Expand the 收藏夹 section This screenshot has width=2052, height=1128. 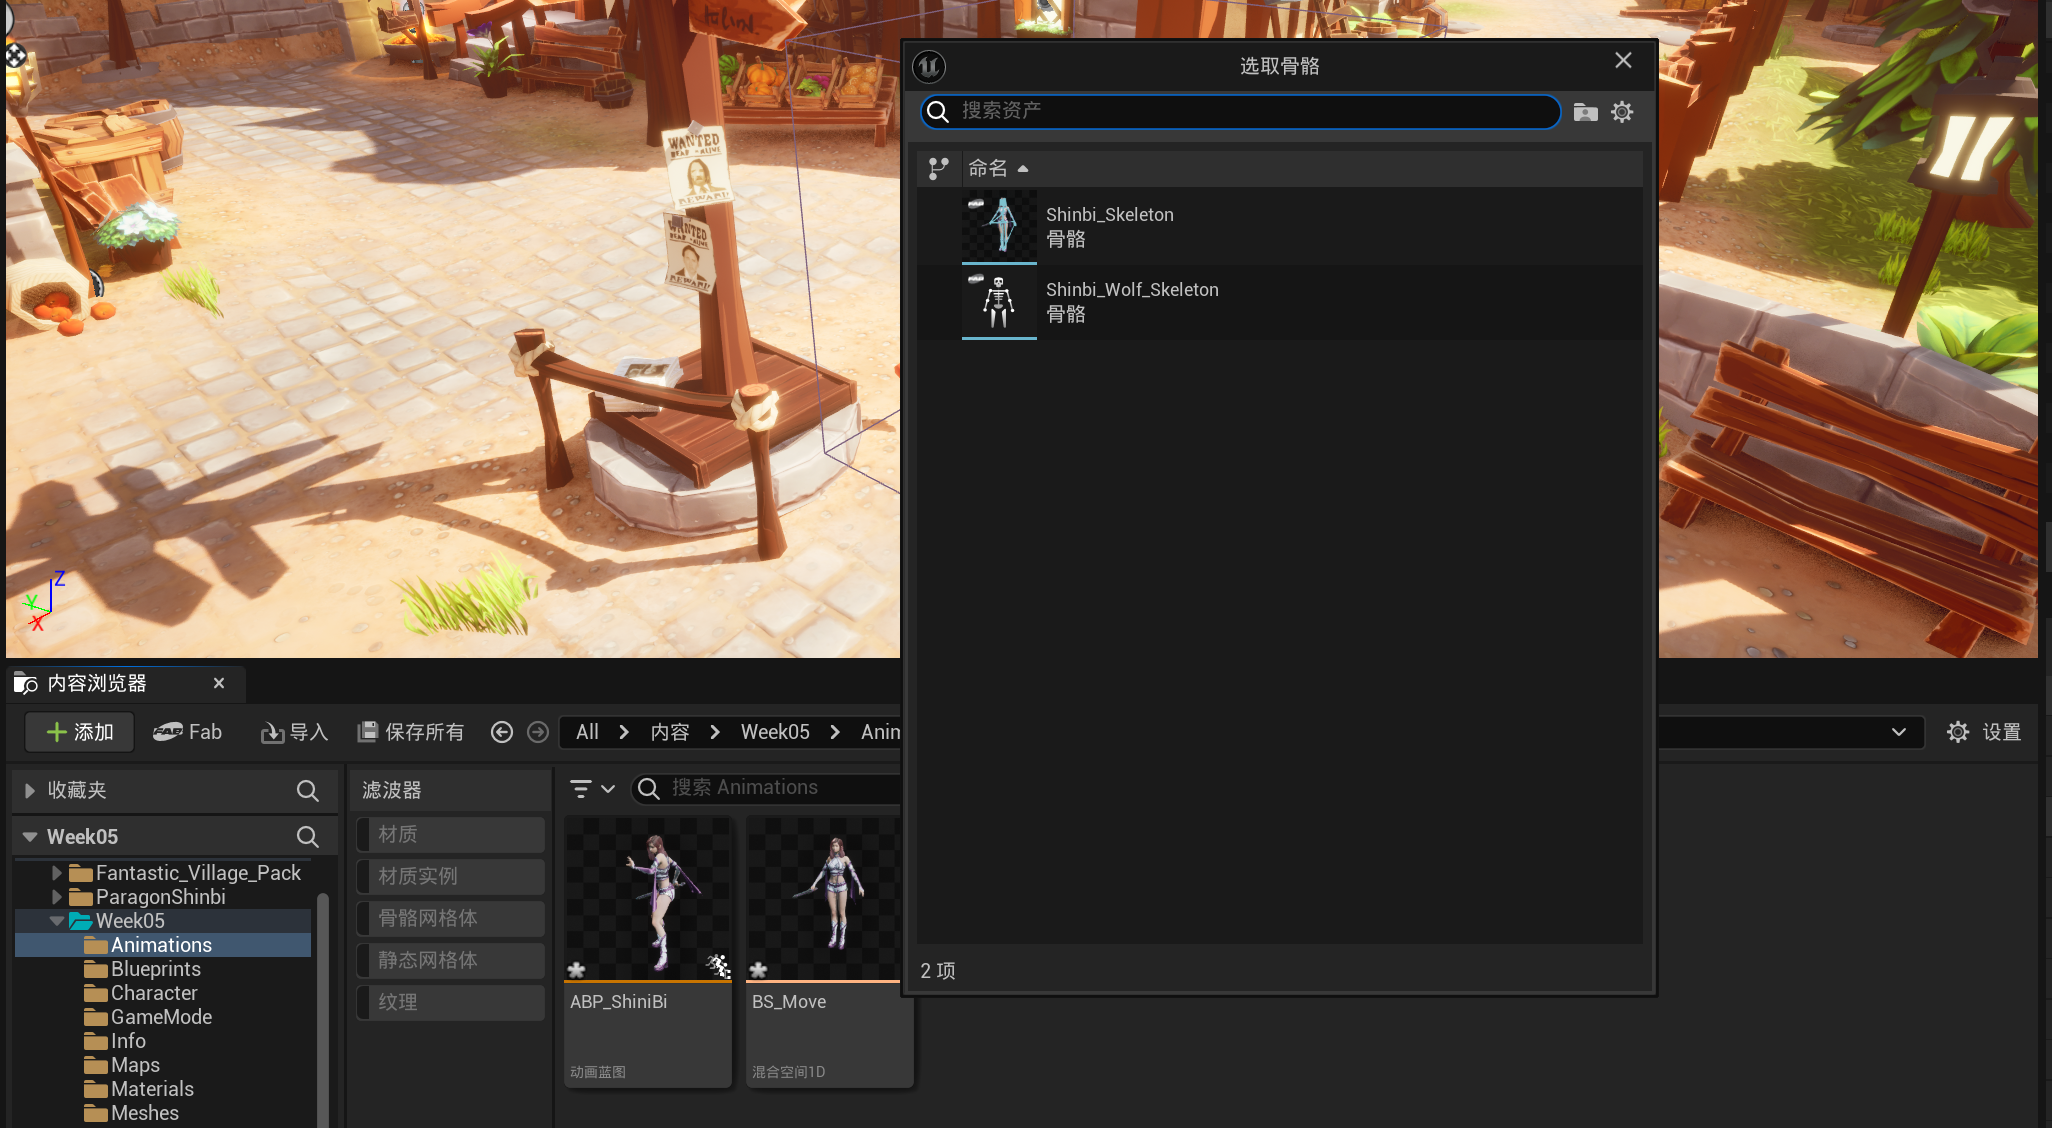point(30,790)
